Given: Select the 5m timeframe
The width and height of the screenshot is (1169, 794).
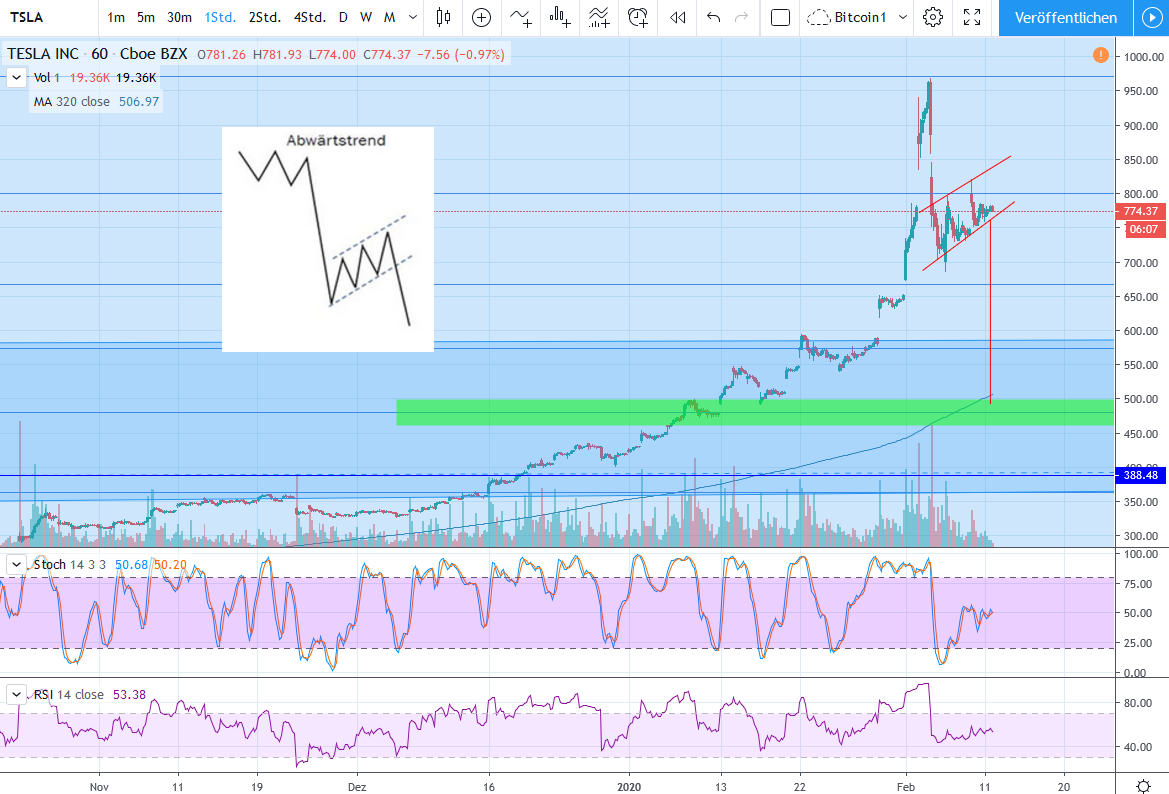Looking at the screenshot, I should tap(145, 17).
